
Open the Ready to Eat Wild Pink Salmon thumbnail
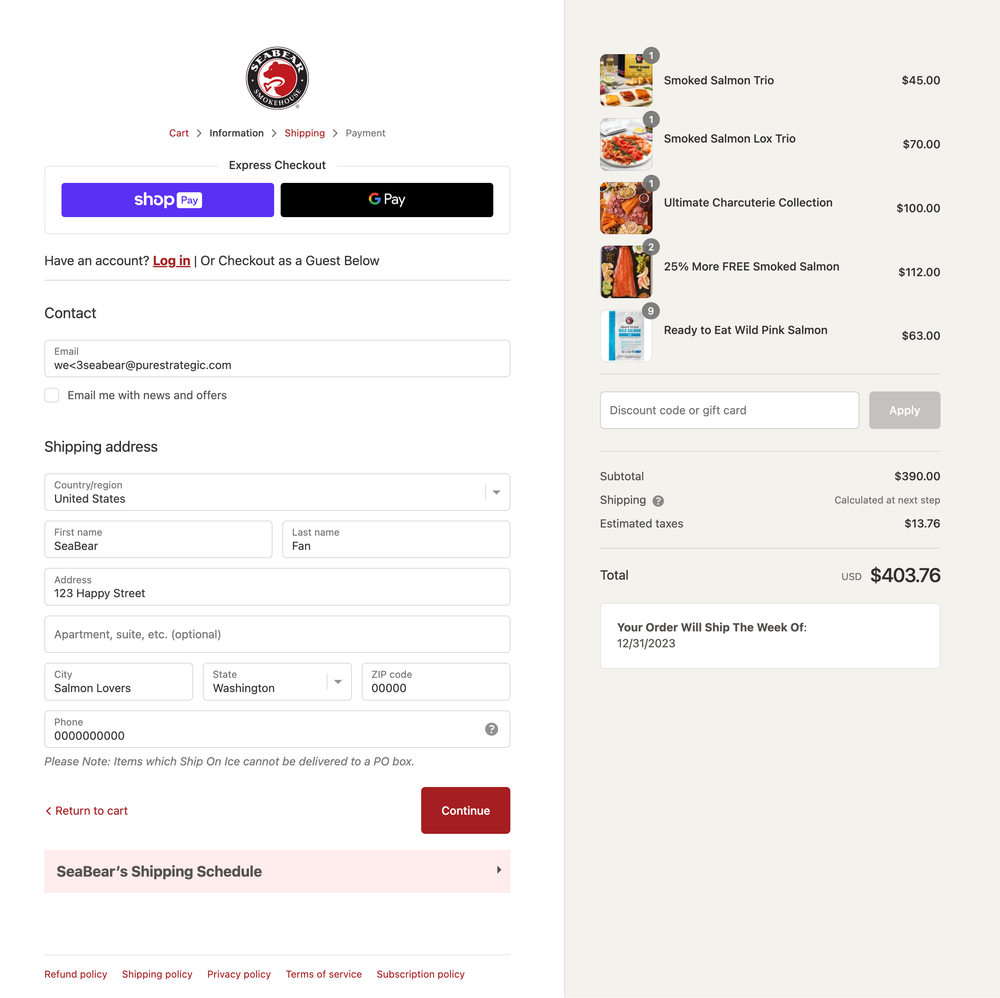(x=626, y=335)
